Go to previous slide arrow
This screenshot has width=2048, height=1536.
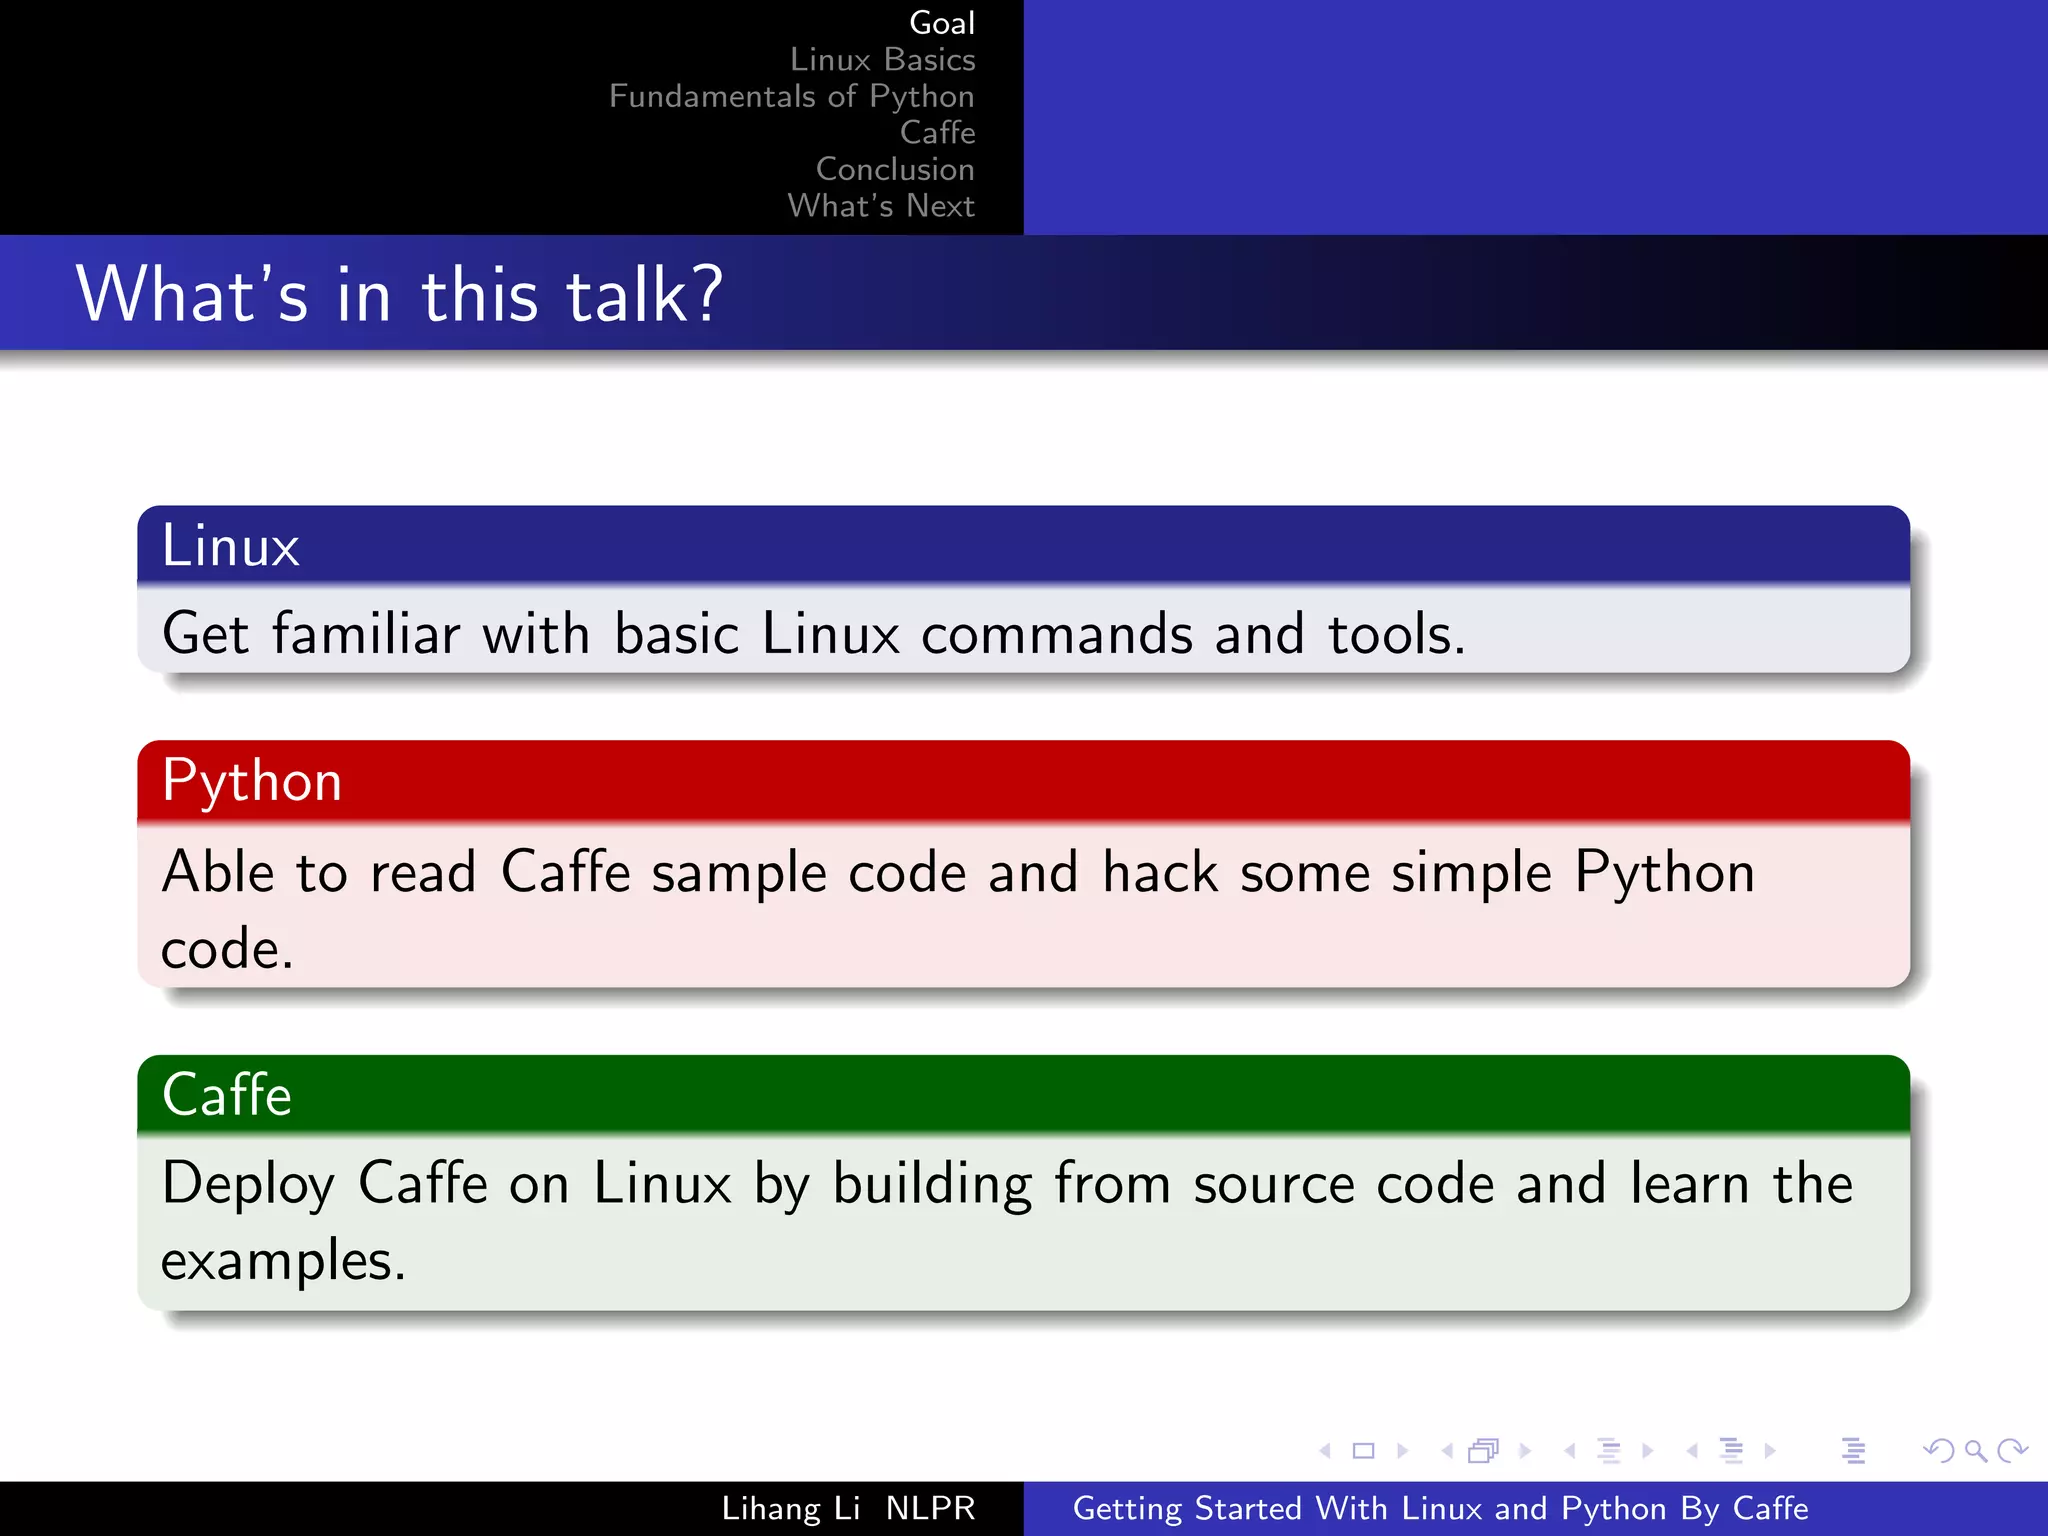click(x=1325, y=1450)
